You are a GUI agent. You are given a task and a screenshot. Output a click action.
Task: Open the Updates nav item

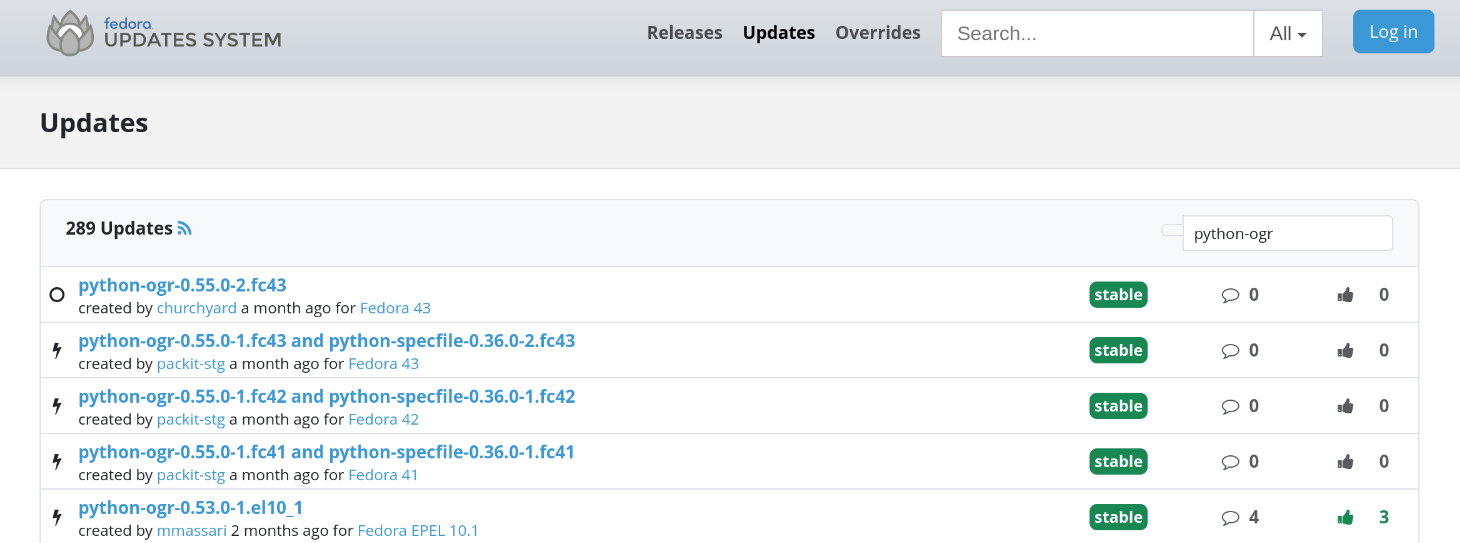(779, 33)
